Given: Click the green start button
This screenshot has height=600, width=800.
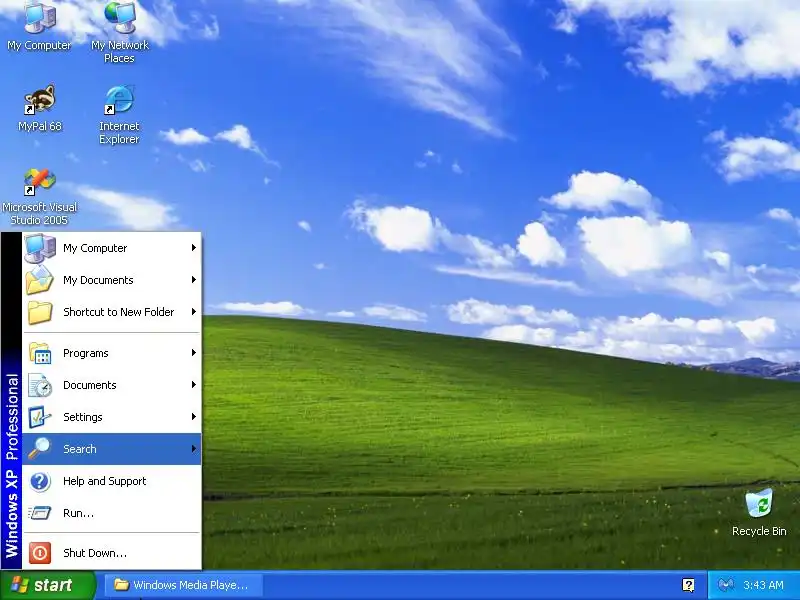Looking at the screenshot, I should pos(47,585).
